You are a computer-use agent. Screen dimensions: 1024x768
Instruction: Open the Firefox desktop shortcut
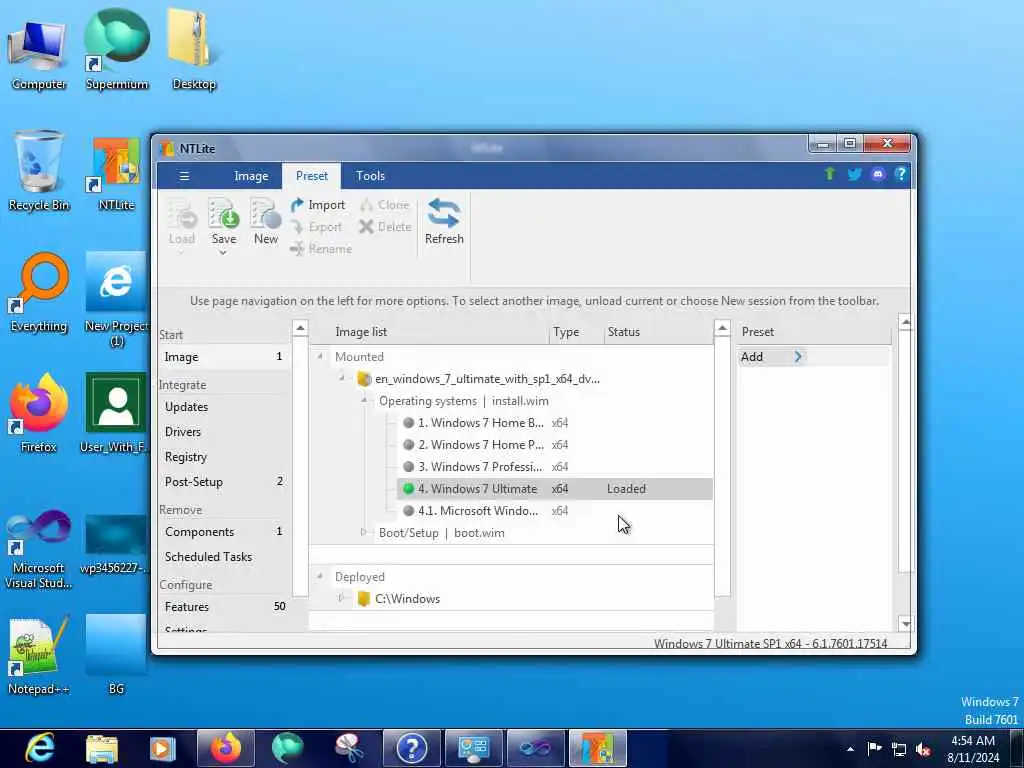tap(39, 413)
